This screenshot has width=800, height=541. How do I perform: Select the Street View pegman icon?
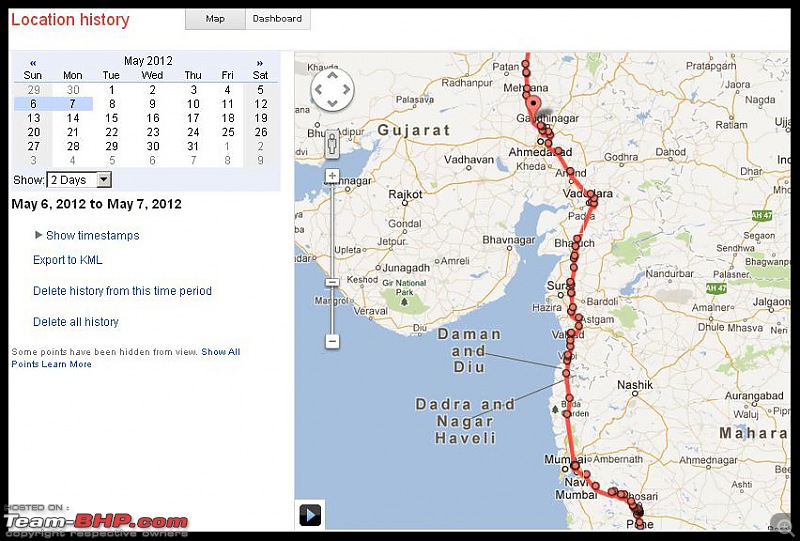(332, 145)
